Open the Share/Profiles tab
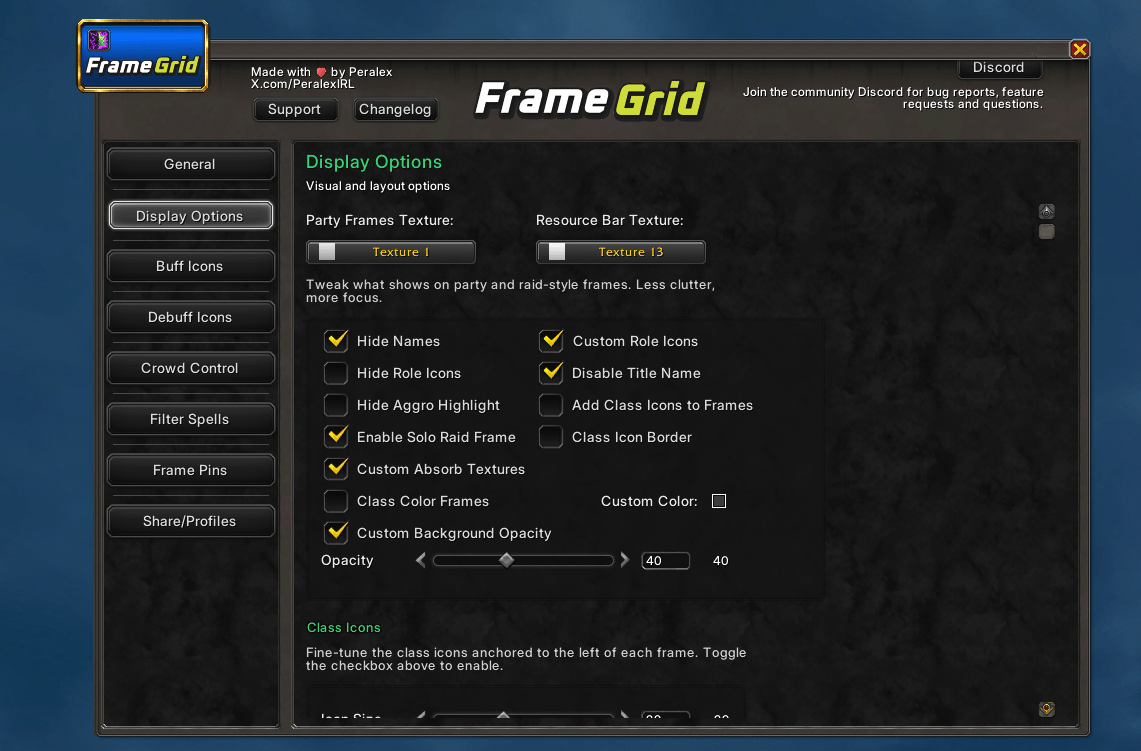1141x751 pixels. 191,520
